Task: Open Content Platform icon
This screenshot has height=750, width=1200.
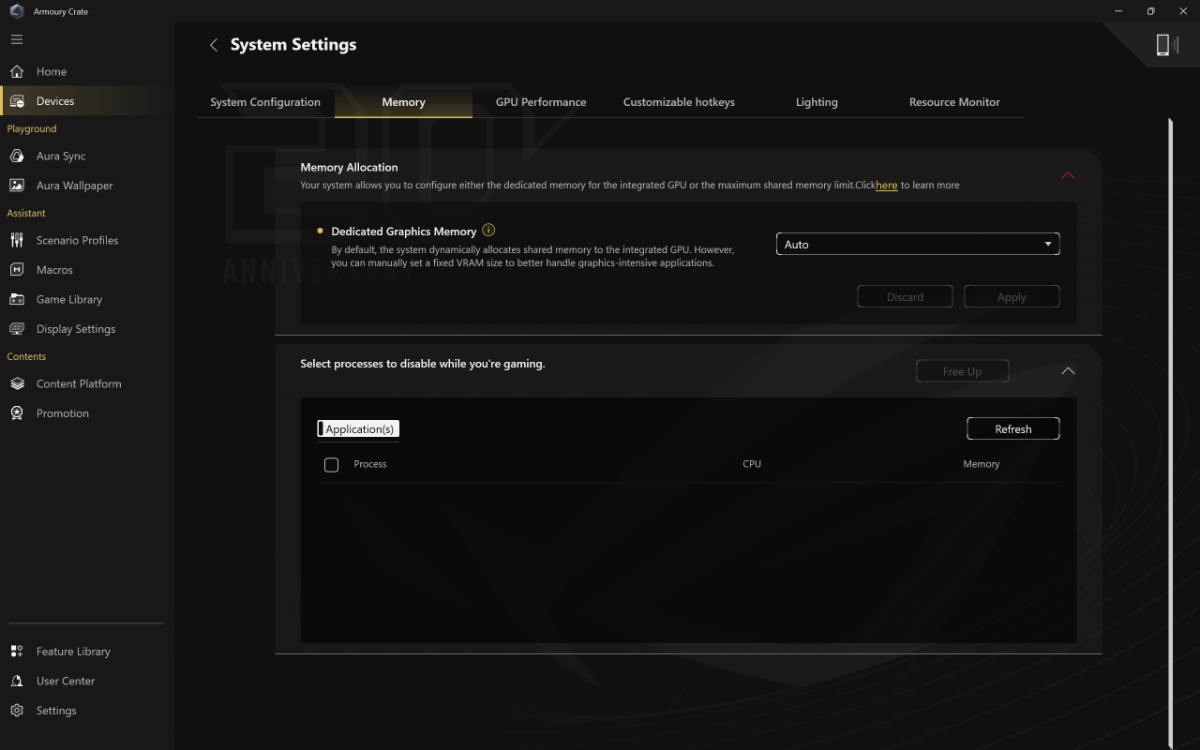Action: pos(16,384)
